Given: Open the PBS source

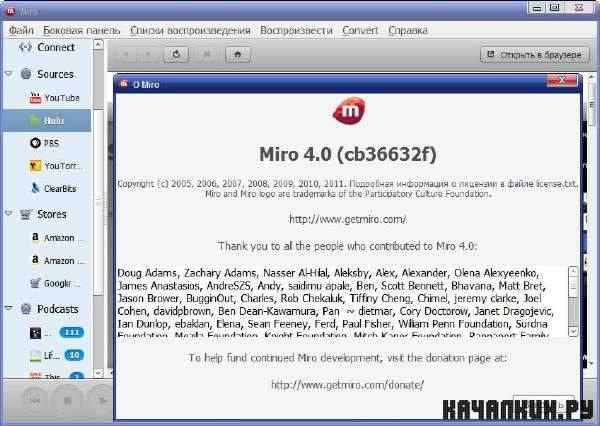Looking at the screenshot, I should coord(45,143).
